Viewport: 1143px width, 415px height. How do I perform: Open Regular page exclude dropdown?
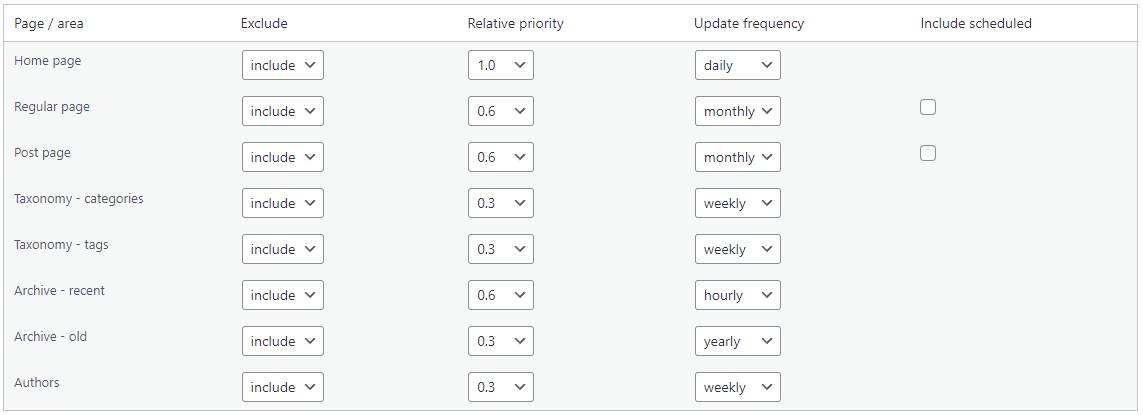pyautogui.click(x=282, y=112)
